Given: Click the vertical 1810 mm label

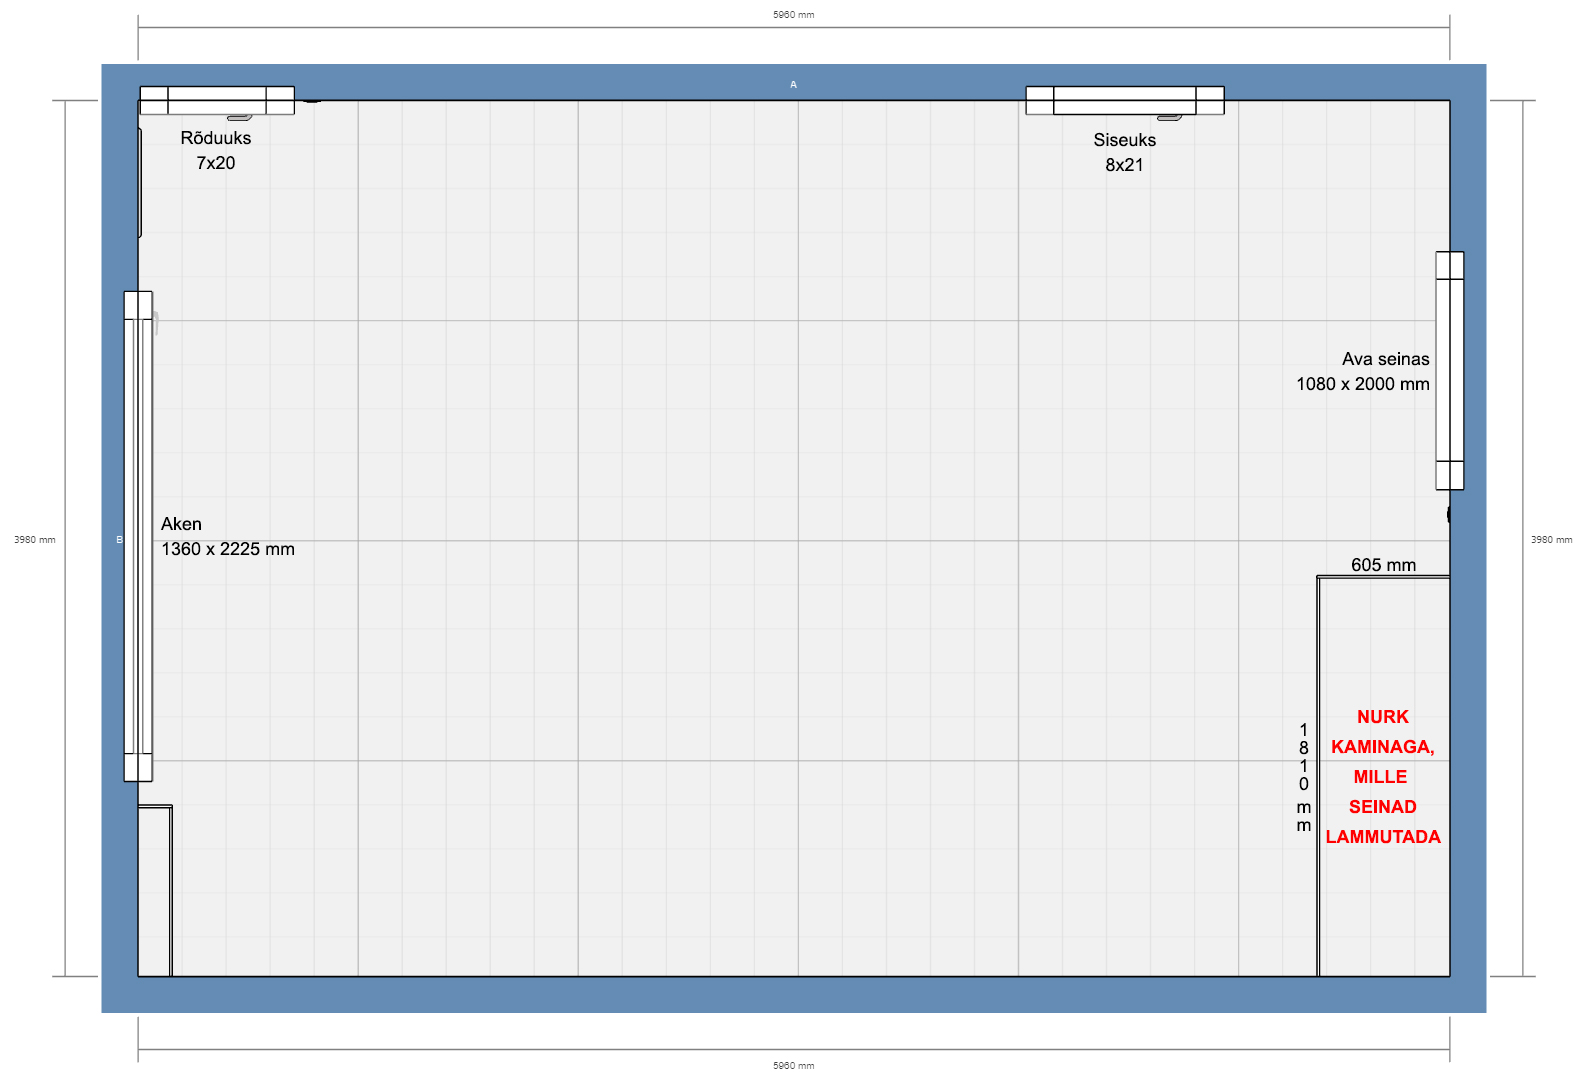Looking at the screenshot, I should point(1303,777).
